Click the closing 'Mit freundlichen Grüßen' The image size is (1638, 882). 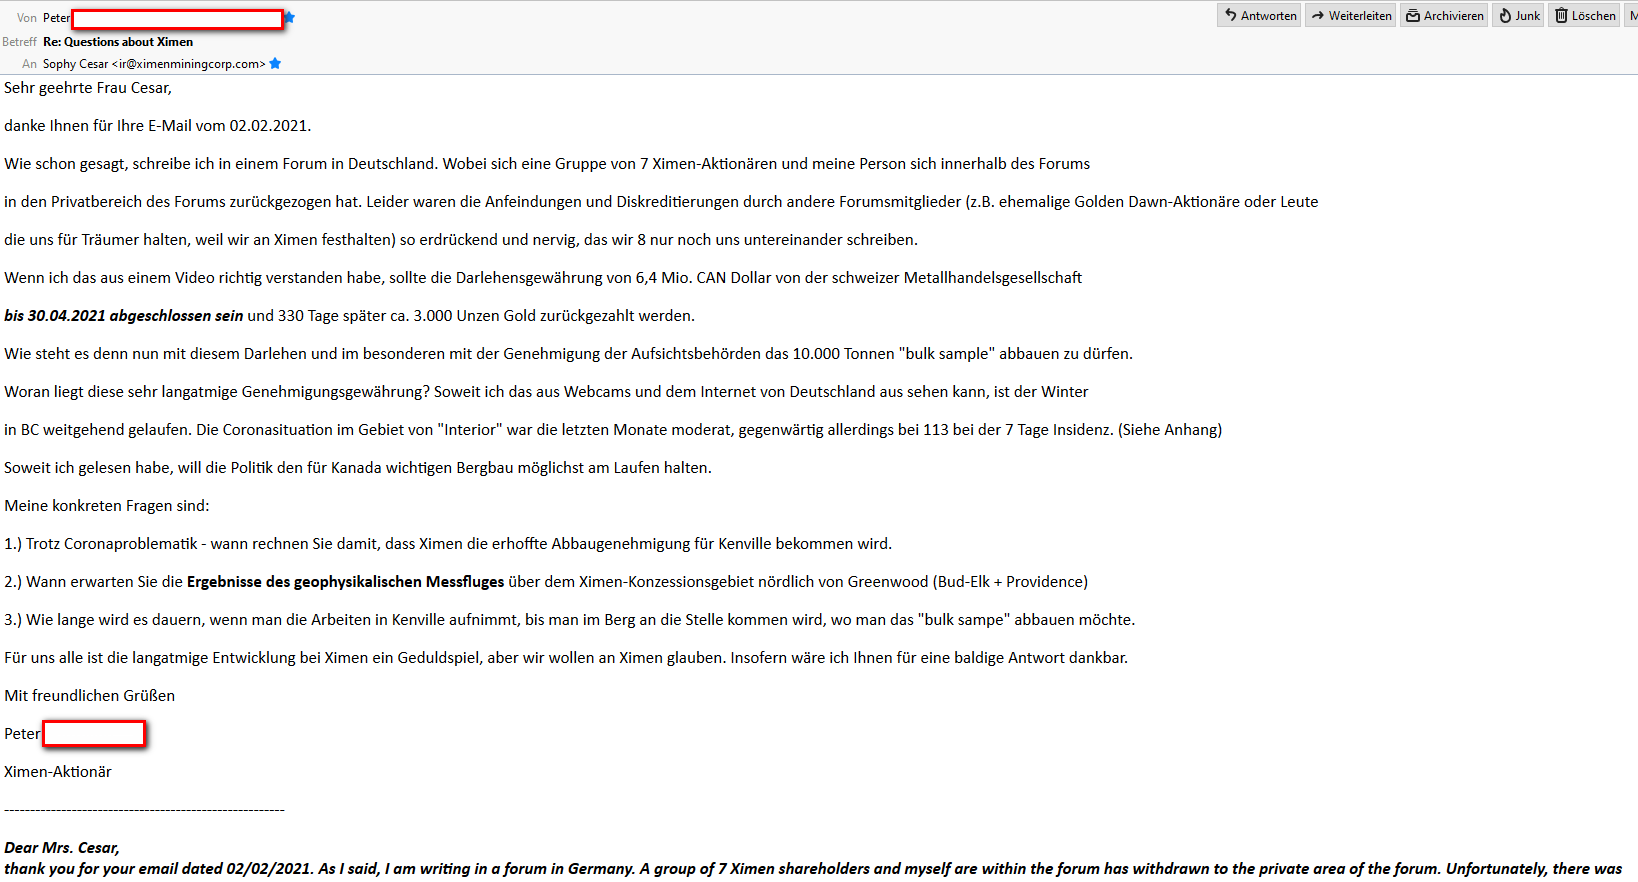pos(90,696)
